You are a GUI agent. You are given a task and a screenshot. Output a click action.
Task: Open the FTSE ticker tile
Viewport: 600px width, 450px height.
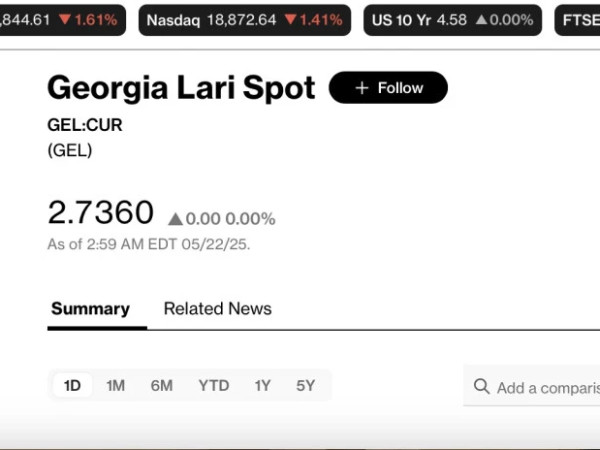(x=577, y=20)
